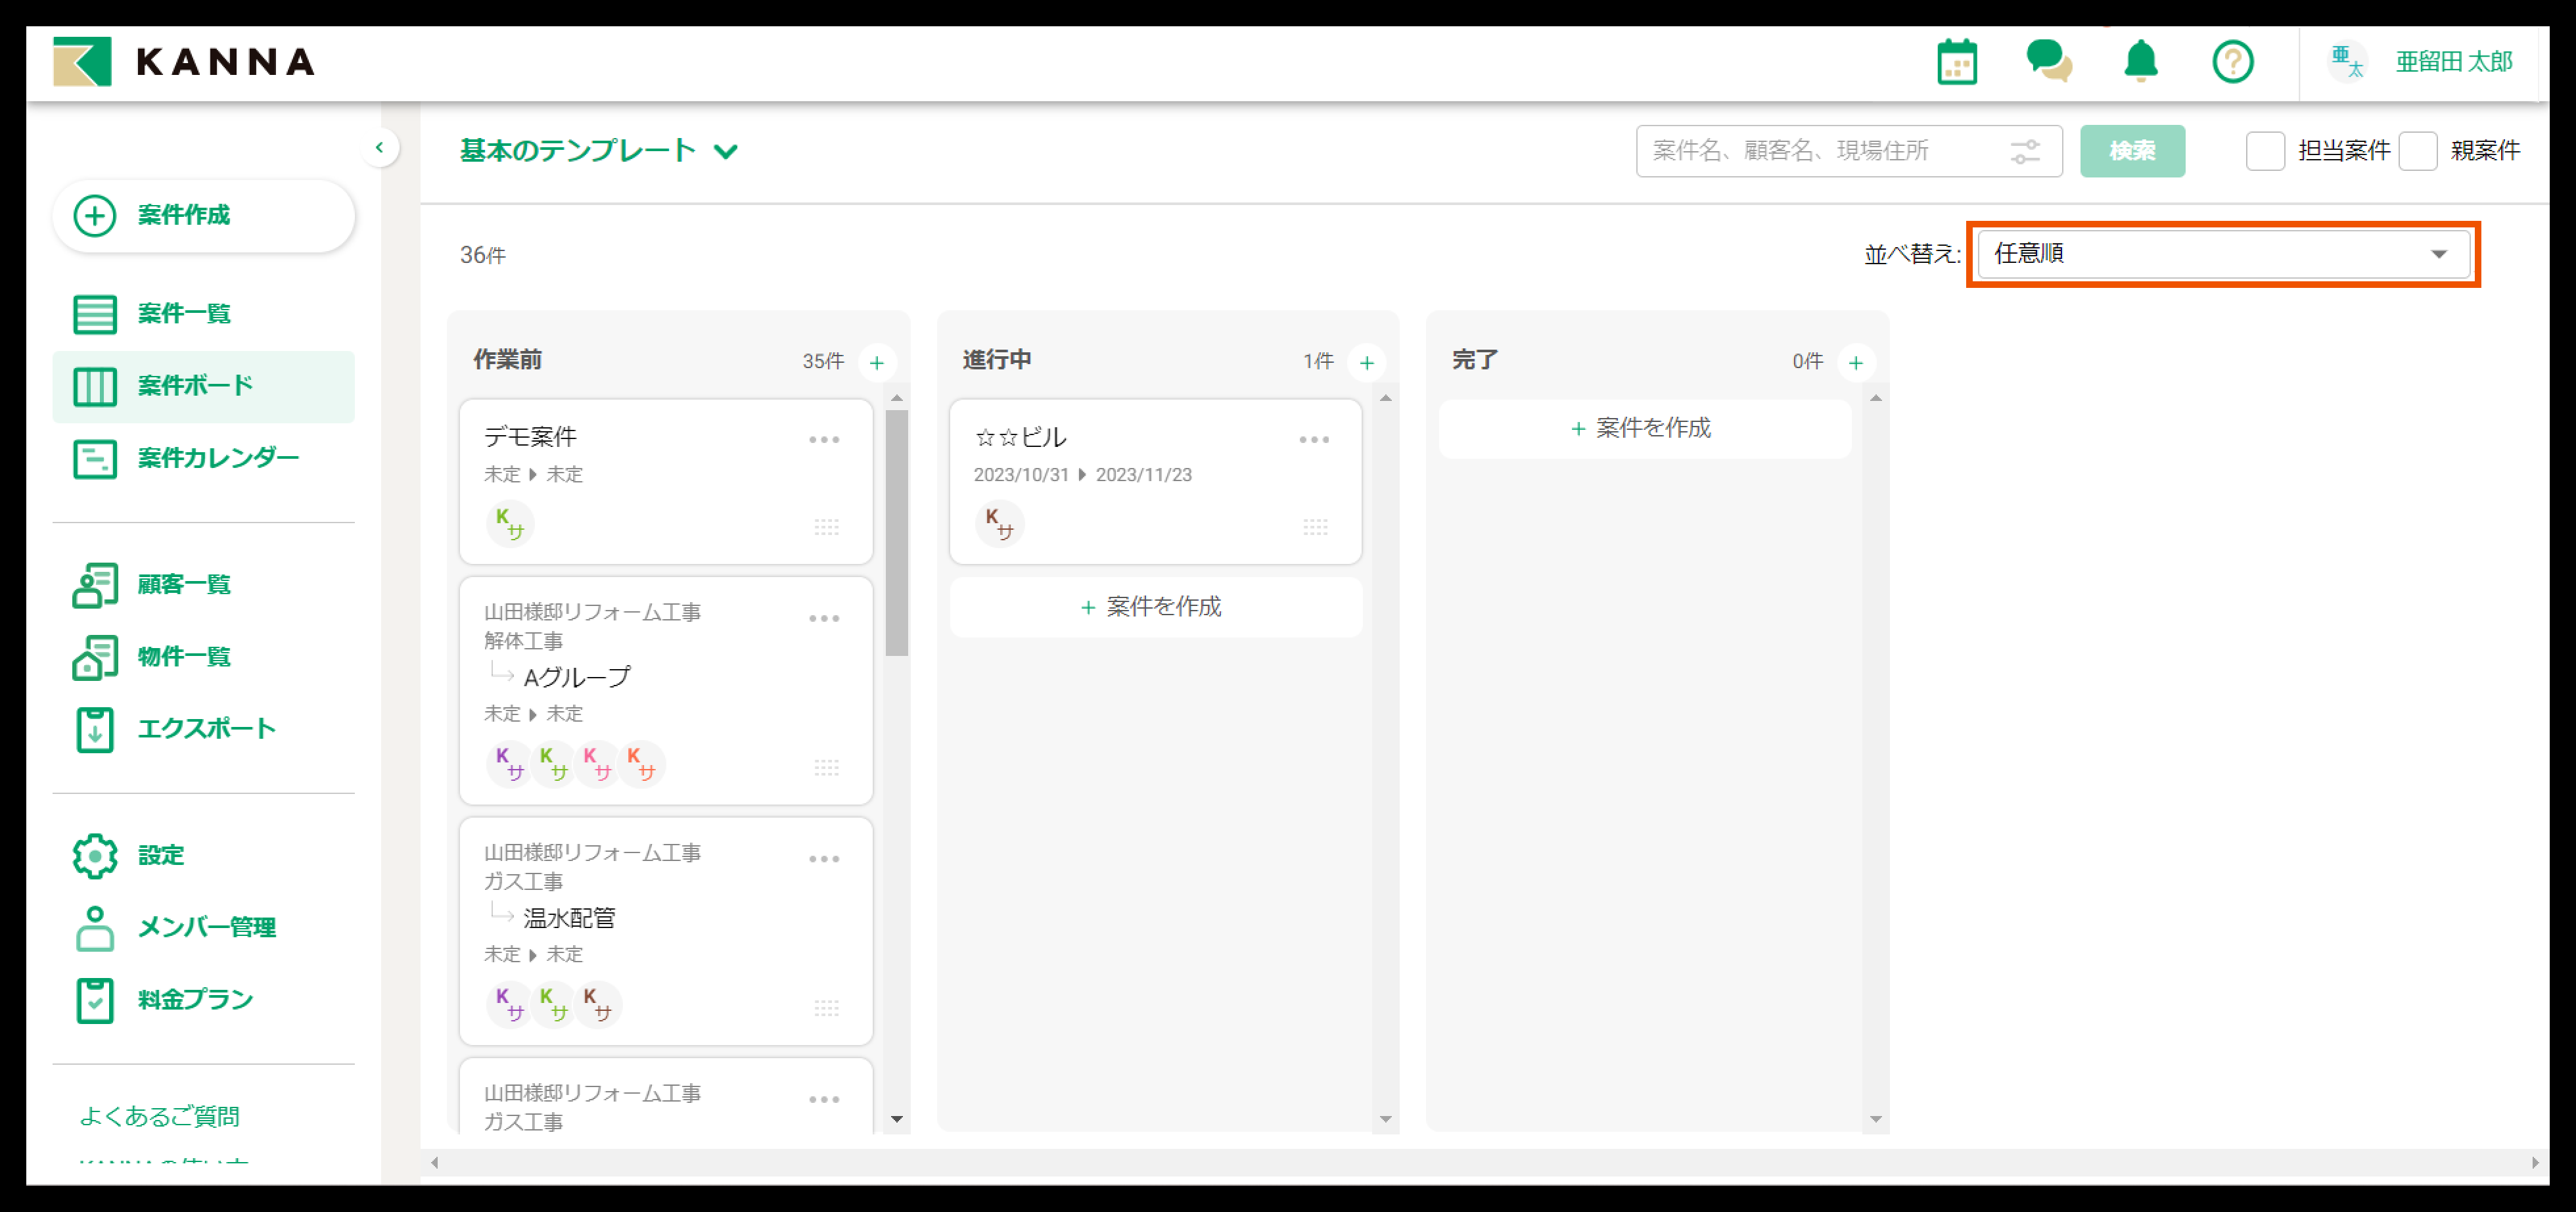Open the chat messages icon
Screen dimensions: 2576x1212
(x=2048, y=62)
